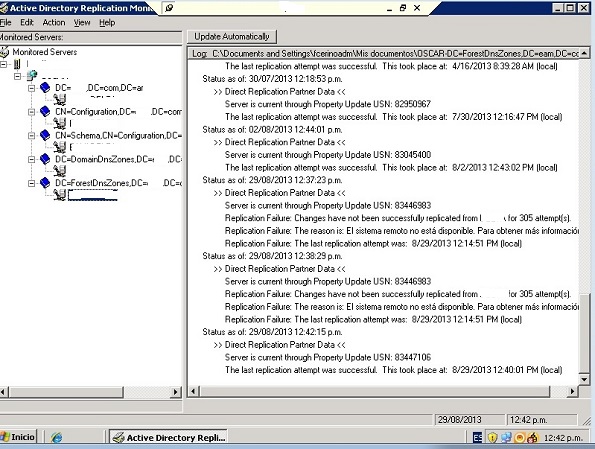Click the security shield tray icon

(492, 438)
